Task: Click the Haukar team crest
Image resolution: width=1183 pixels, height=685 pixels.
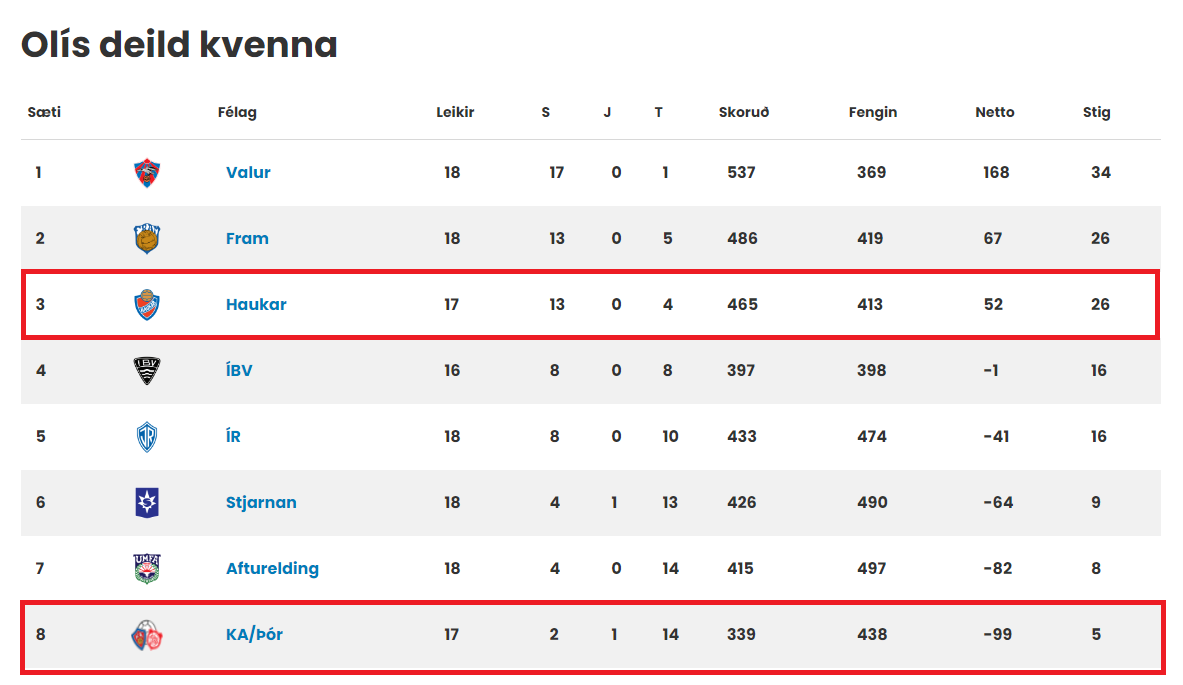Action: coord(147,305)
